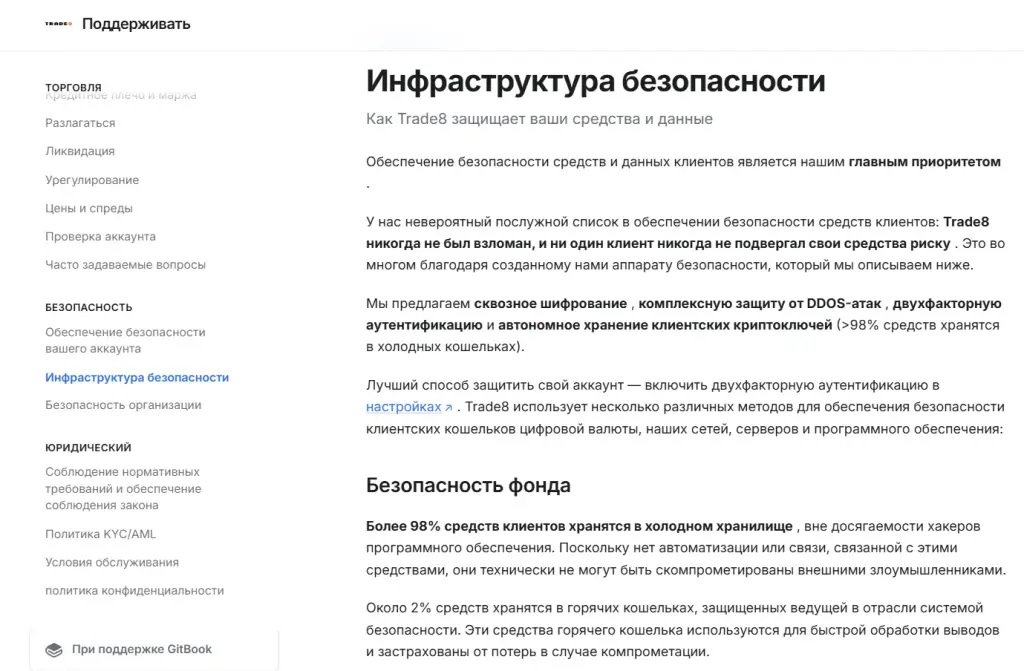Image resolution: width=1024 pixels, height=671 pixels.
Task: Follow the настройках hyperlink
Action: click(404, 407)
